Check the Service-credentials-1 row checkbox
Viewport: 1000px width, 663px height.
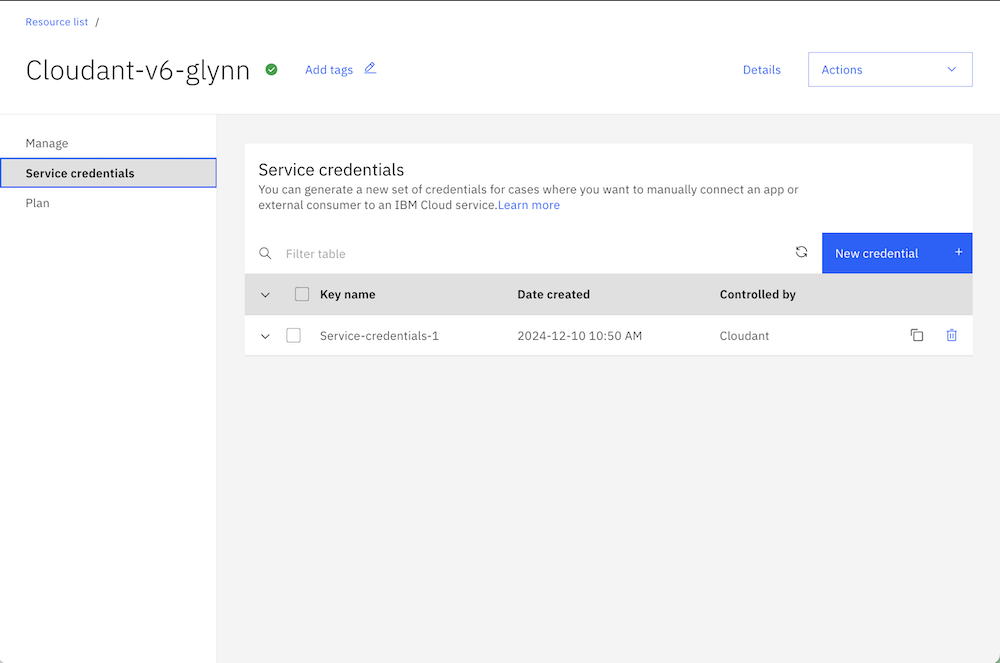(x=293, y=335)
